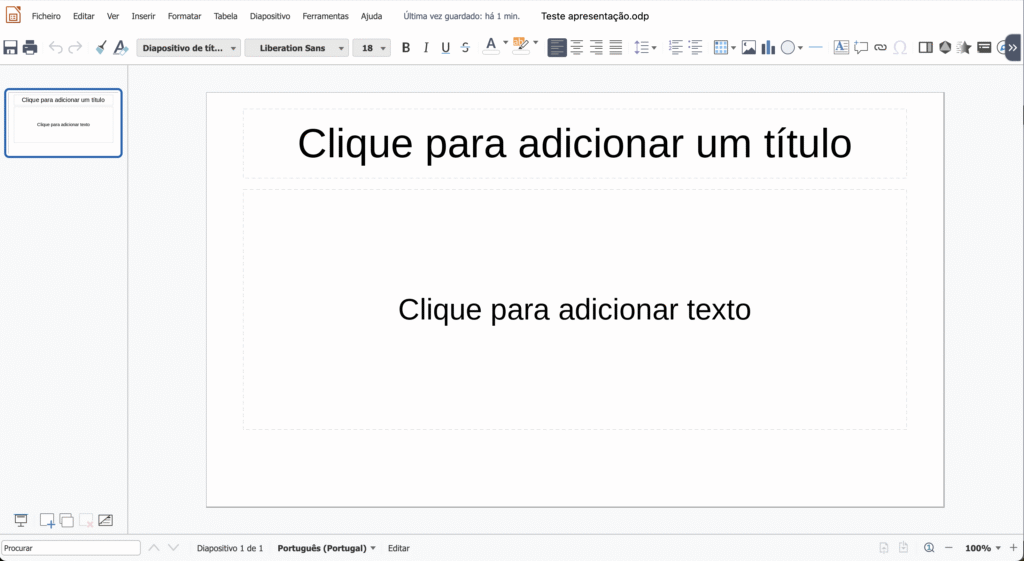Open the Ferramentas menu

325,16
